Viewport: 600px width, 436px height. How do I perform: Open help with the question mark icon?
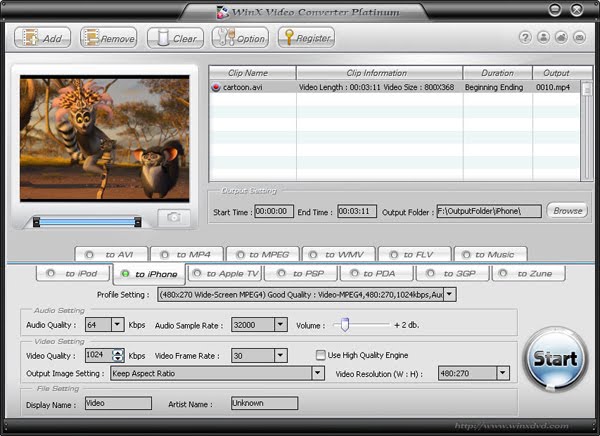tap(525, 38)
